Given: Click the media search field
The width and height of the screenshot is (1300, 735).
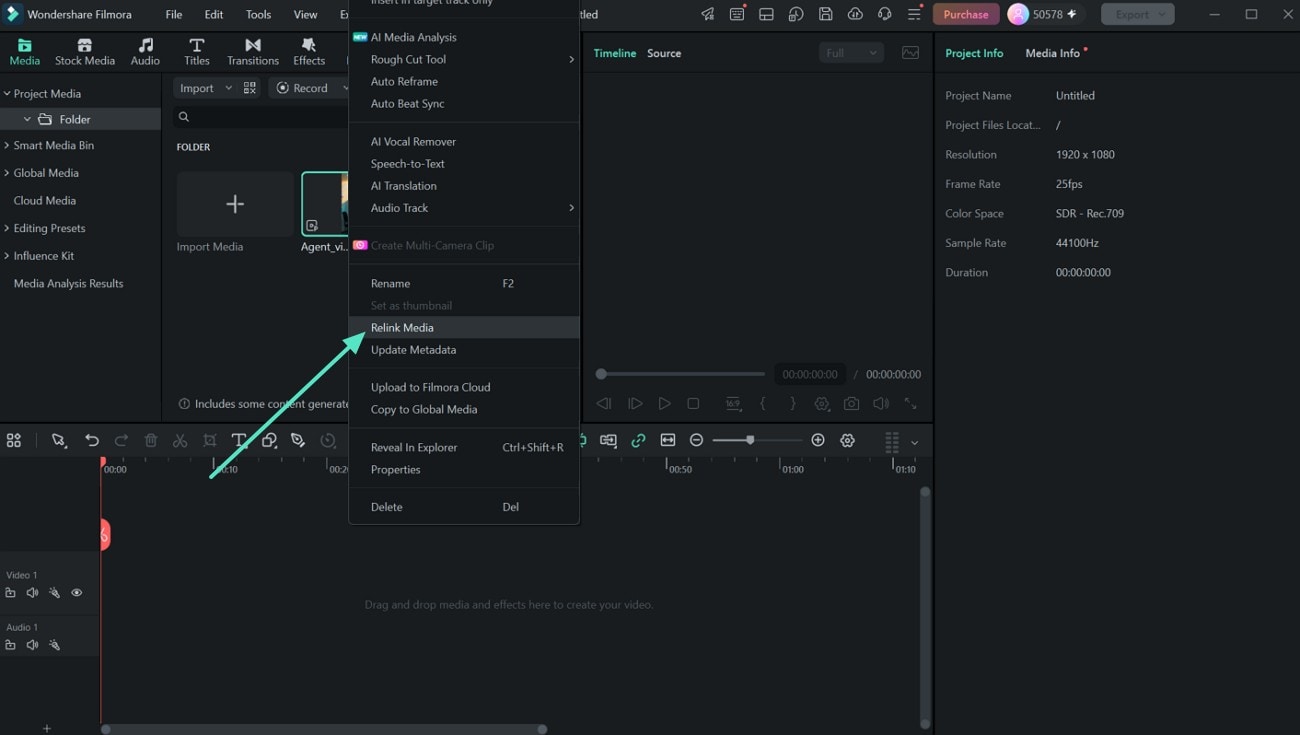Looking at the screenshot, I should [262, 117].
